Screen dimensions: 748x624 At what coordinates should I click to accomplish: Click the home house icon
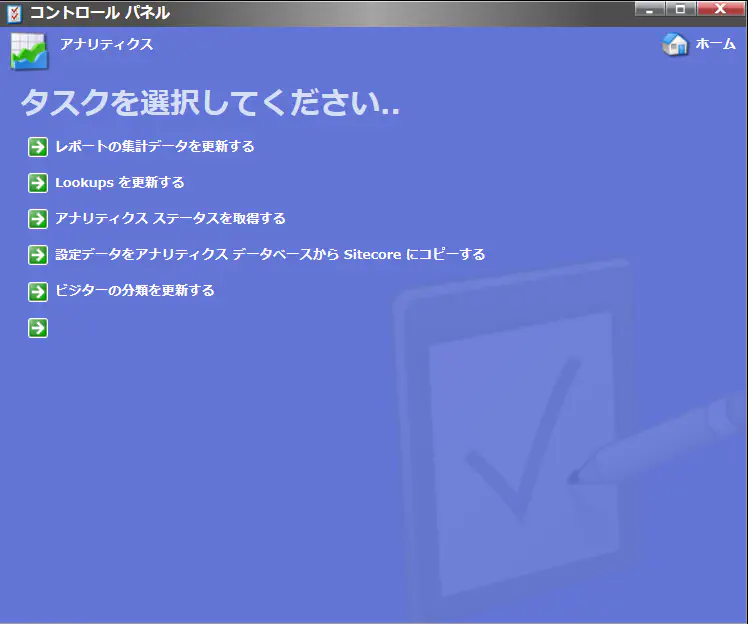click(x=675, y=44)
